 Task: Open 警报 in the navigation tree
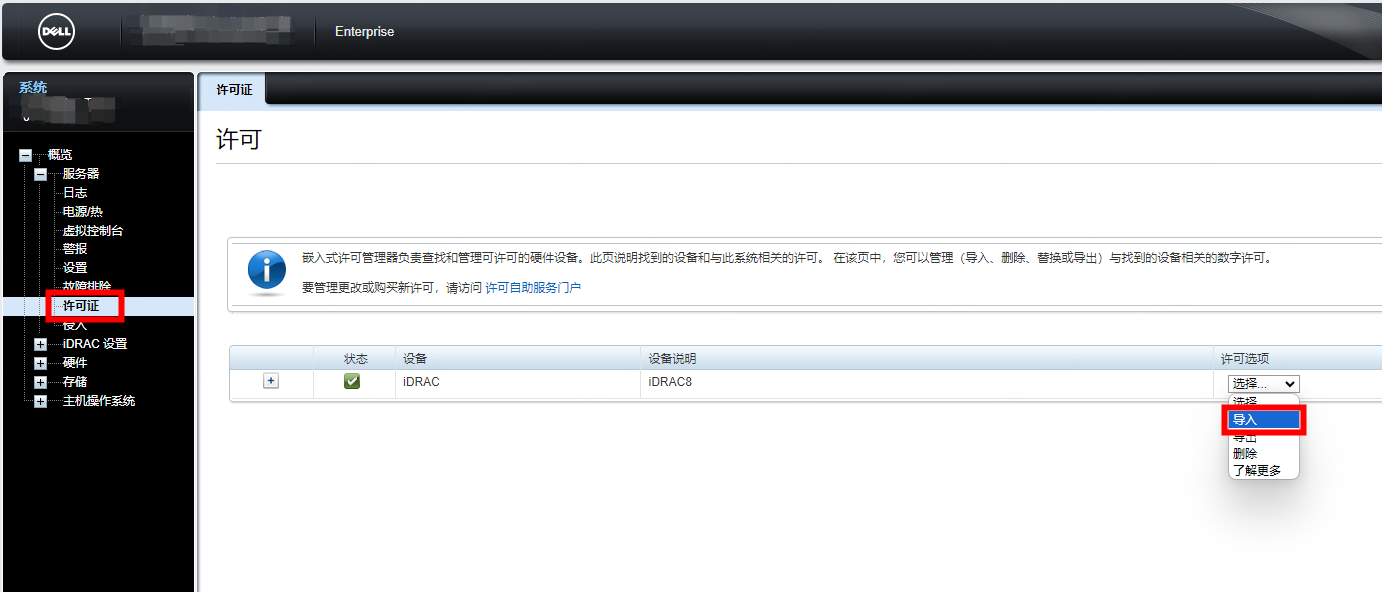click(x=75, y=249)
